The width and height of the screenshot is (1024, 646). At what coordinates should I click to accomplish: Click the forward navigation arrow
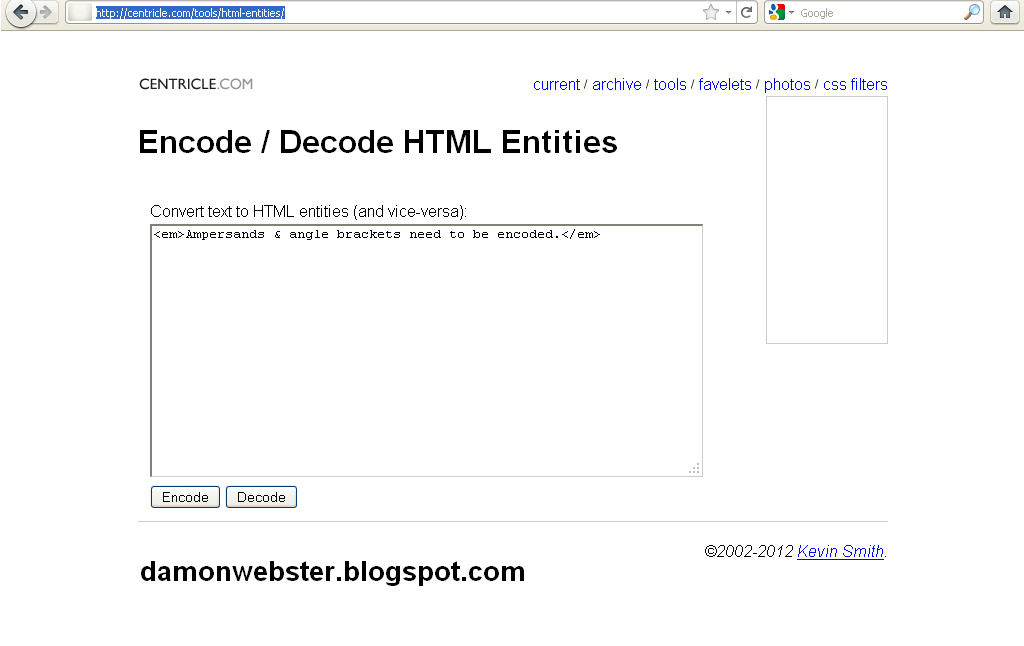[x=44, y=13]
